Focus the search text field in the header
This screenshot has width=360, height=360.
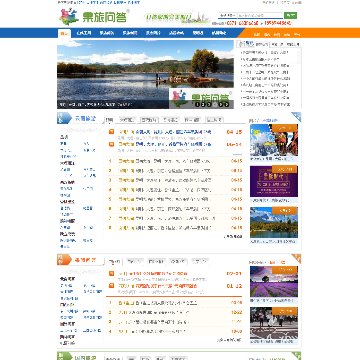[260, 15]
